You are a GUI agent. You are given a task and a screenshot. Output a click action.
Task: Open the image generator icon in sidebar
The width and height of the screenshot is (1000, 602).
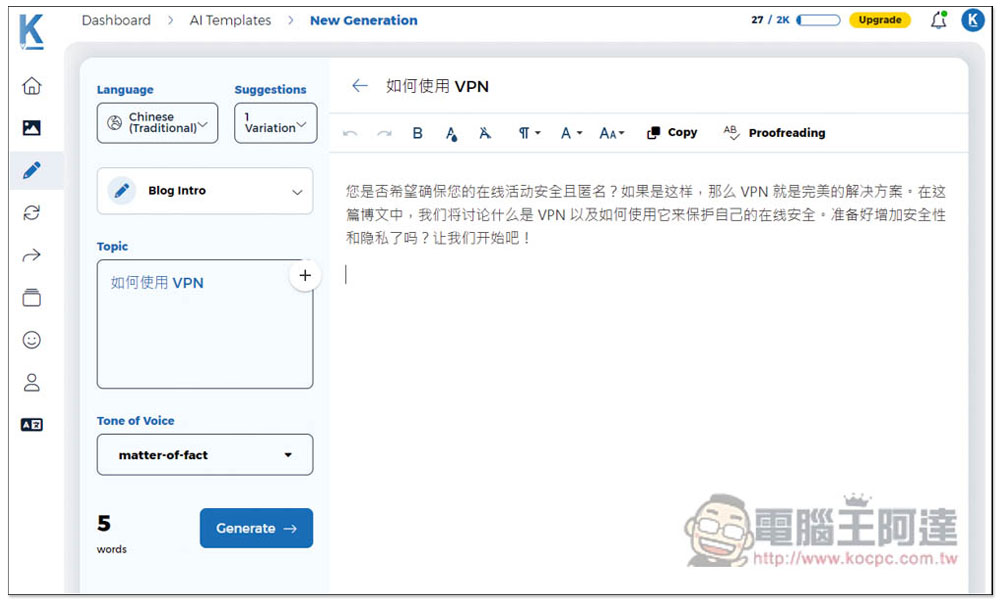pyautogui.click(x=31, y=128)
